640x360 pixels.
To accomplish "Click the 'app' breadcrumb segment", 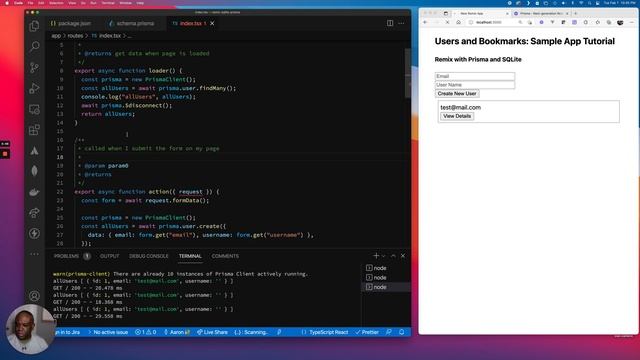I will (x=56, y=36).
